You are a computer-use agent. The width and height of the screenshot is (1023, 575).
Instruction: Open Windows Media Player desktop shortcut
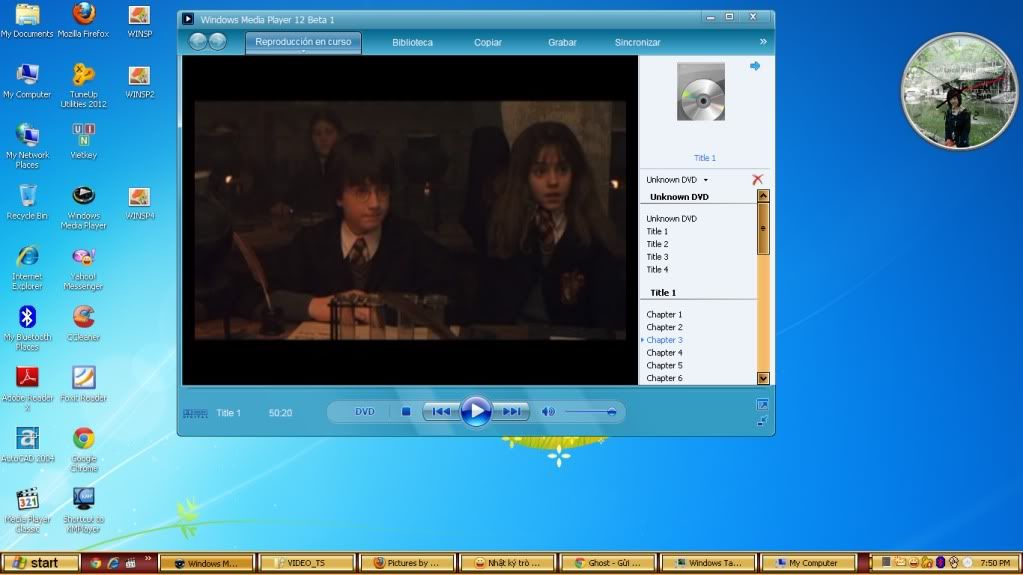tap(84, 208)
